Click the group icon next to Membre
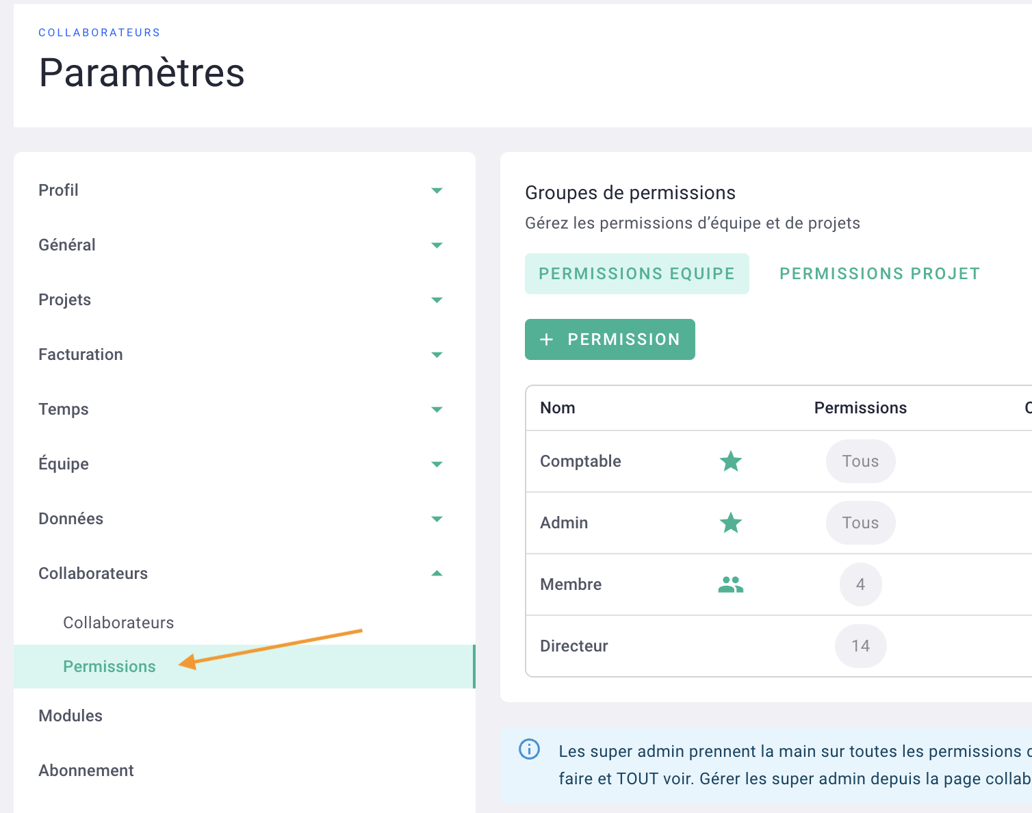Image resolution: width=1032 pixels, height=813 pixels. (730, 584)
